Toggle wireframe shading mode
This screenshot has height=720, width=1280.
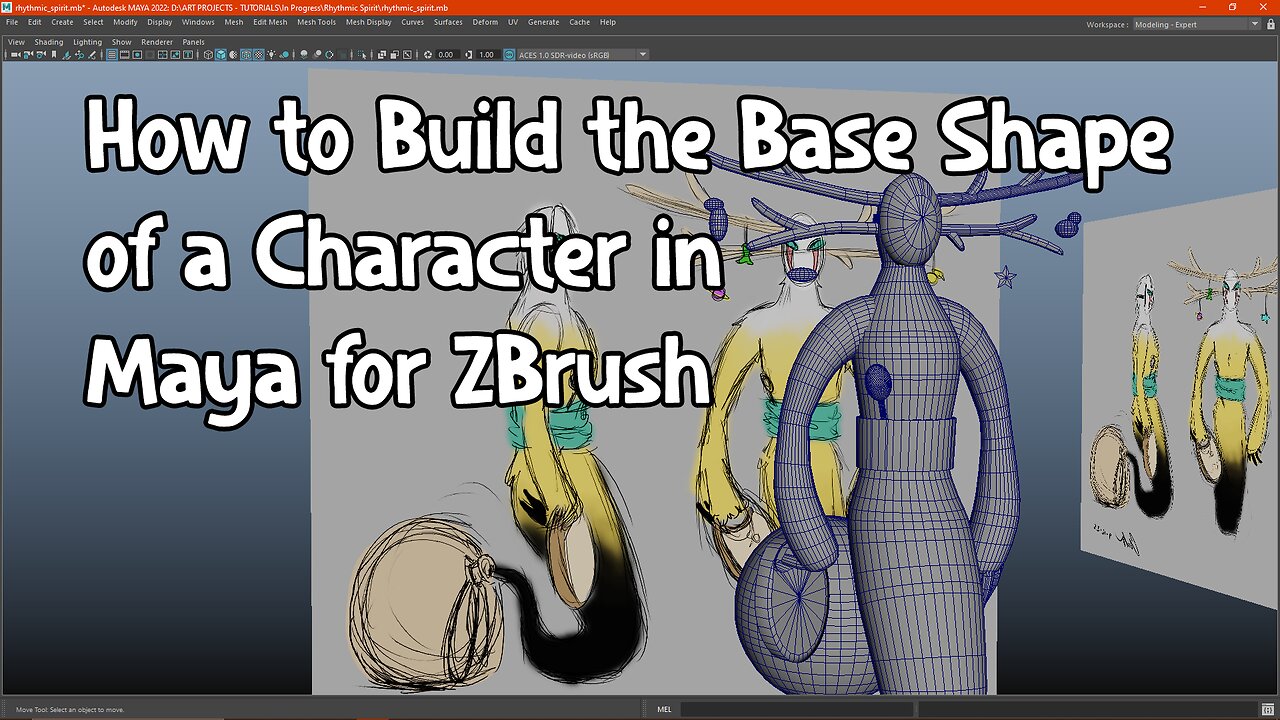208,55
